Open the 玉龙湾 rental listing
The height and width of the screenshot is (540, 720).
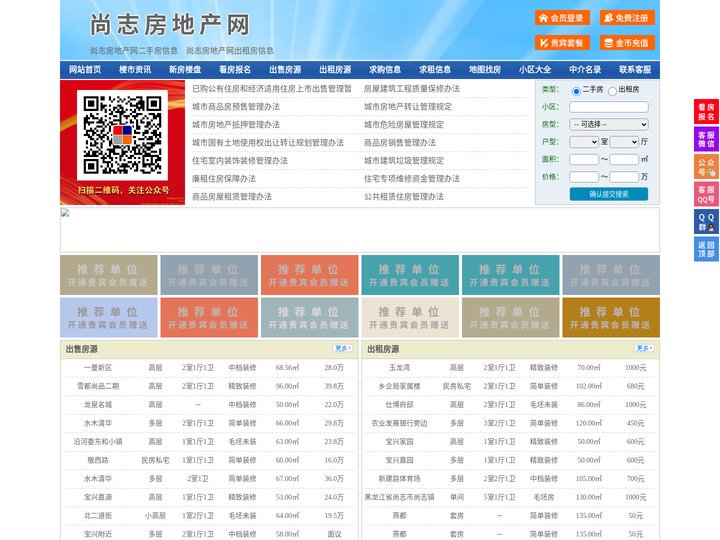(x=399, y=368)
